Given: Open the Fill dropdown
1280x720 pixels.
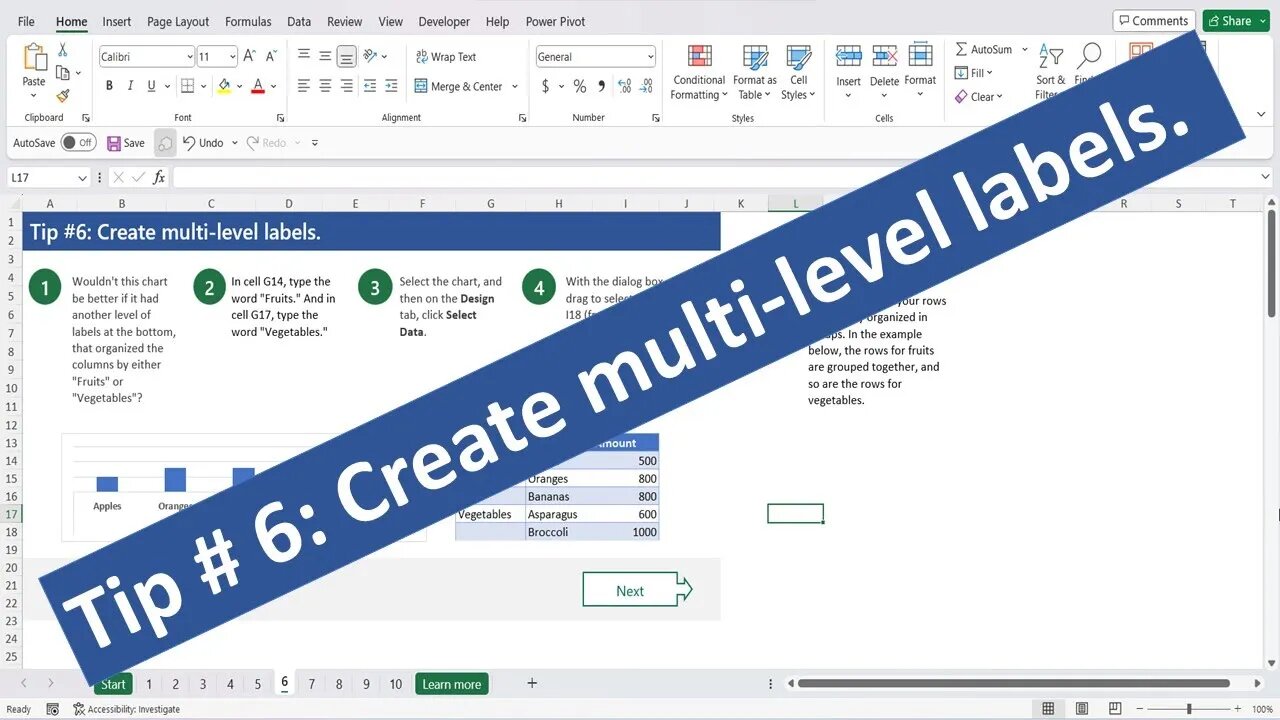Looking at the screenshot, I should 974,73.
